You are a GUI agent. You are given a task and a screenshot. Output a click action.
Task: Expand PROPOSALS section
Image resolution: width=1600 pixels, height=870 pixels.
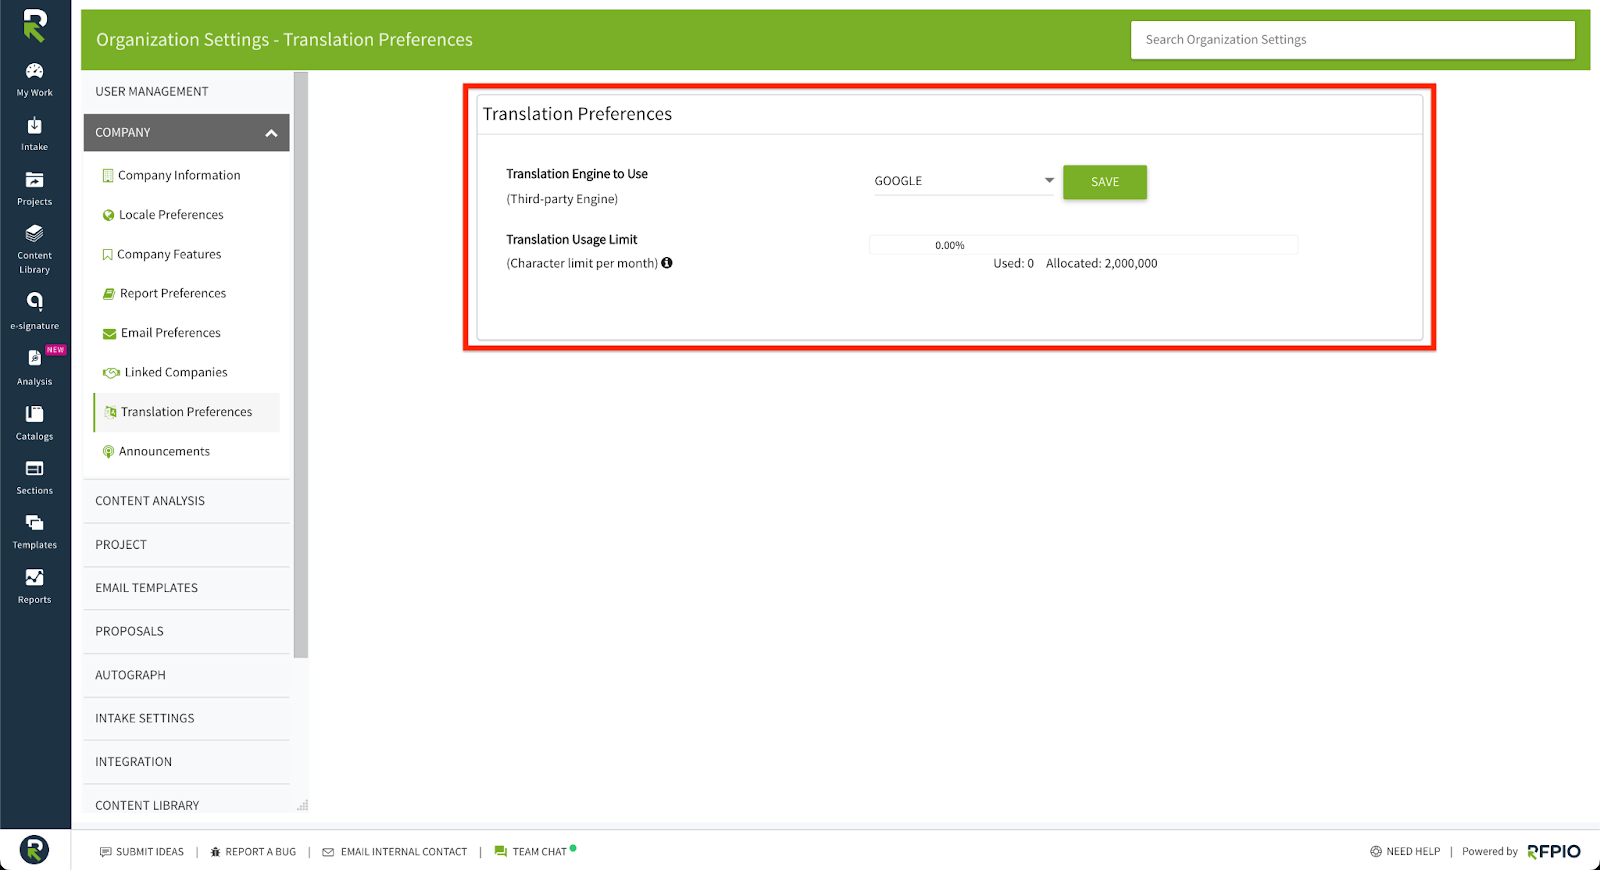click(x=187, y=631)
